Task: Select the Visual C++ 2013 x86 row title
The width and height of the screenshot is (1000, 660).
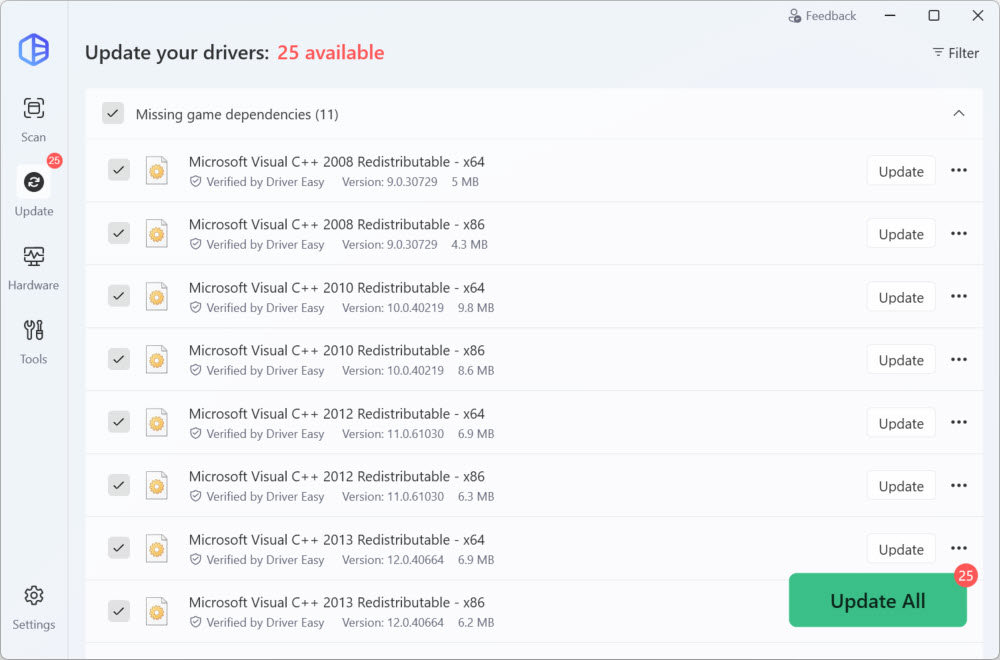Action: pyautogui.click(x=336, y=602)
